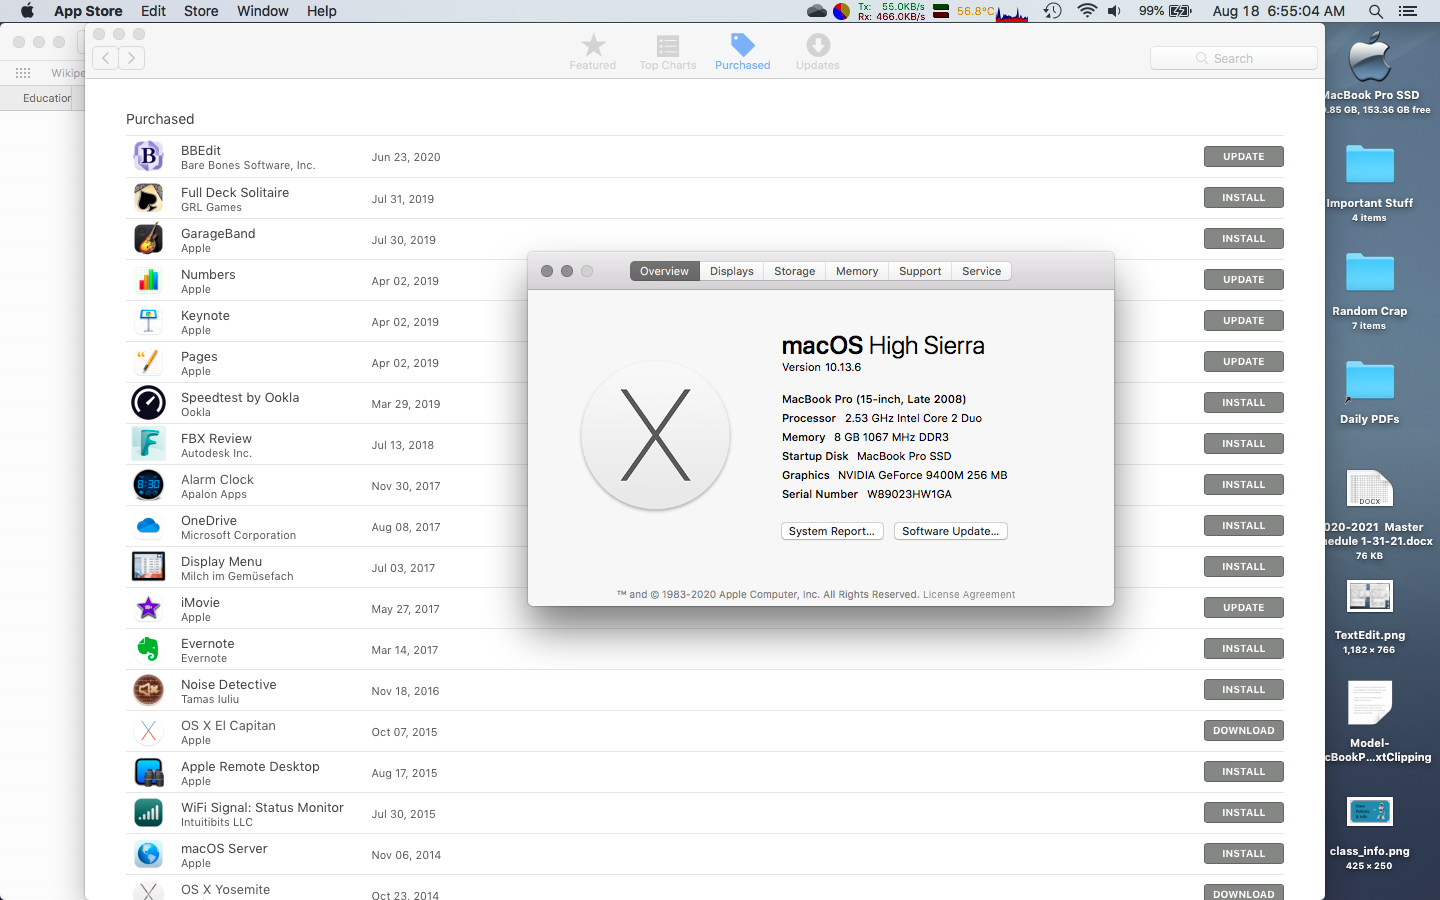This screenshot has width=1440, height=900.
Task: Install GarageBand
Action: click(1244, 239)
